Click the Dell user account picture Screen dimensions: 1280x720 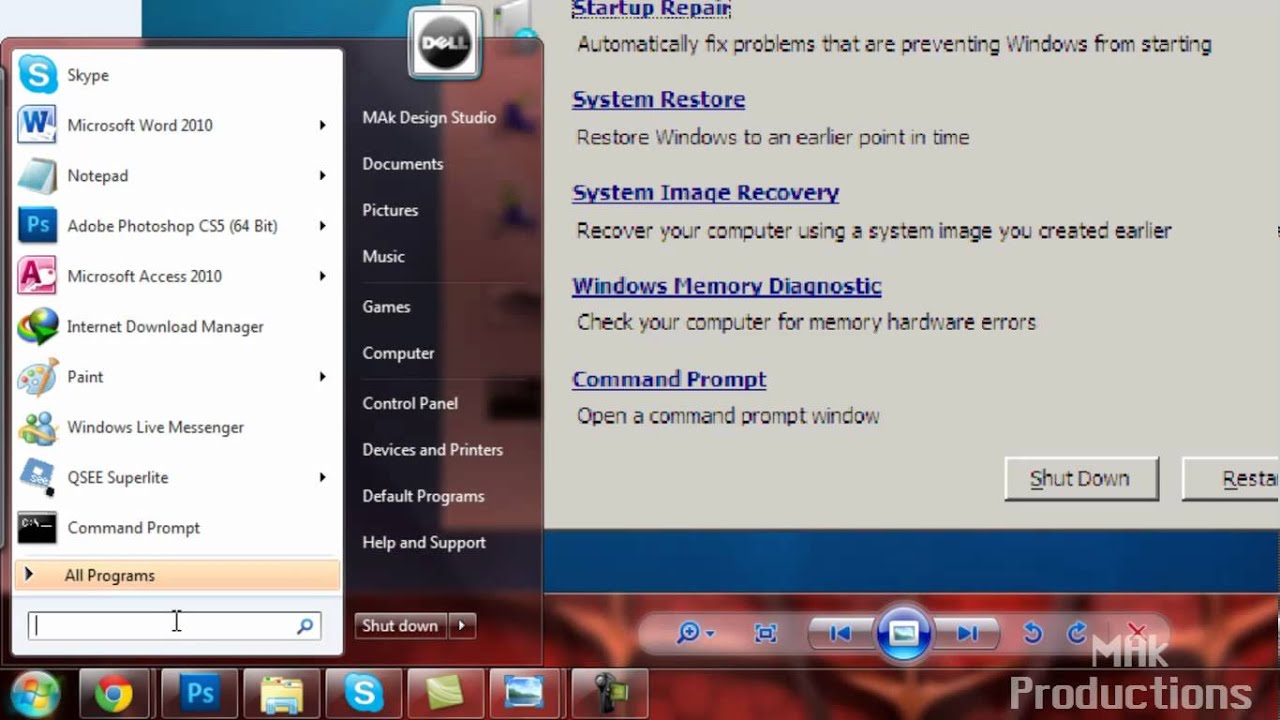pyautogui.click(x=444, y=43)
